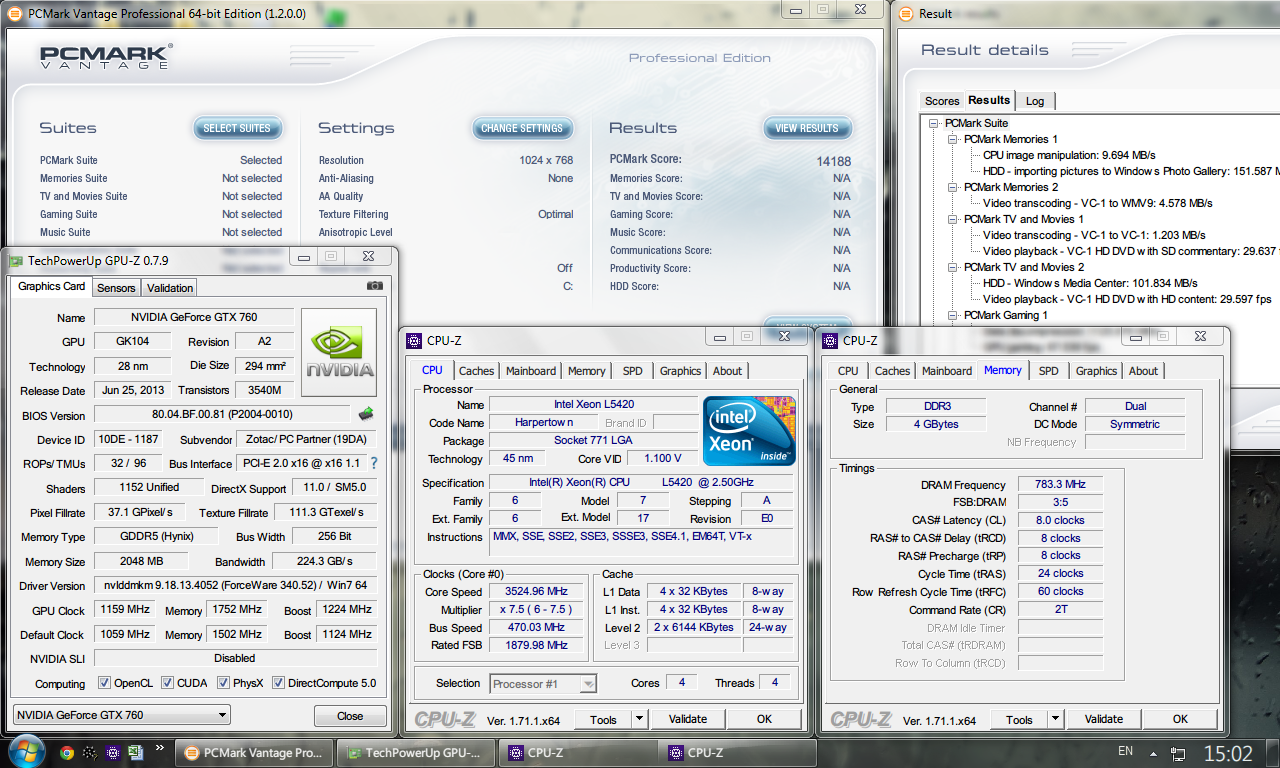Click the GPU-Z title bar icon
Screen dimensions: 1280x768
click(16, 260)
